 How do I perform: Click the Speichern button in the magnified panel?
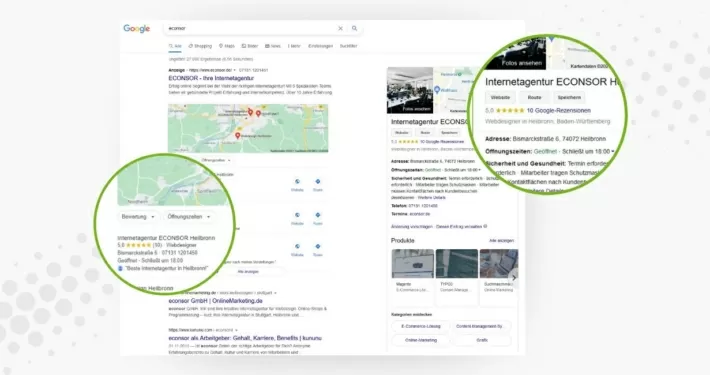(x=569, y=97)
